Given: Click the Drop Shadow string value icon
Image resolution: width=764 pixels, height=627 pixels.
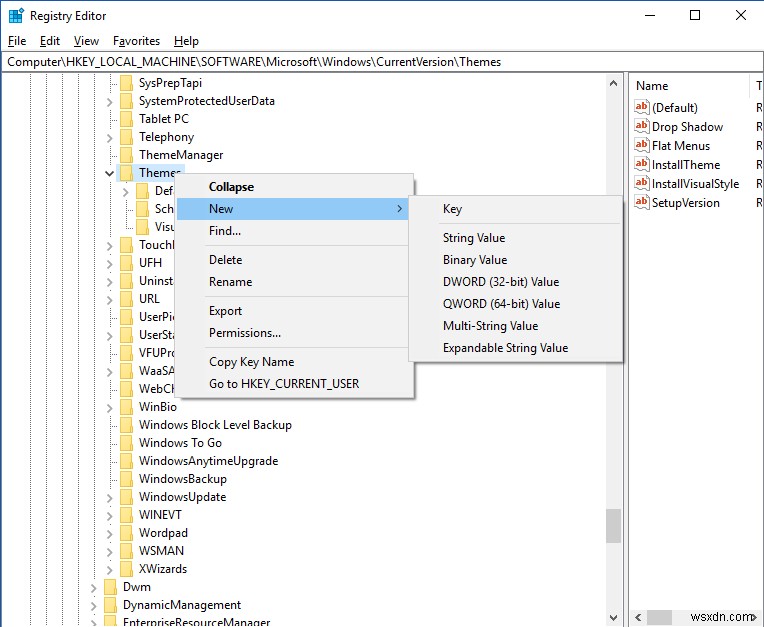Looking at the screenshot, I should click(x=642, y=126).
